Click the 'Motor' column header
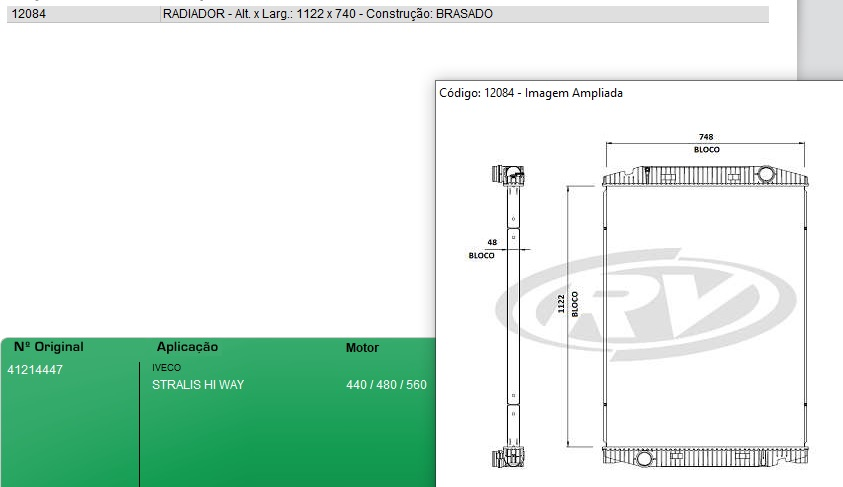This screenshot has height=487, width=843. 362,348
